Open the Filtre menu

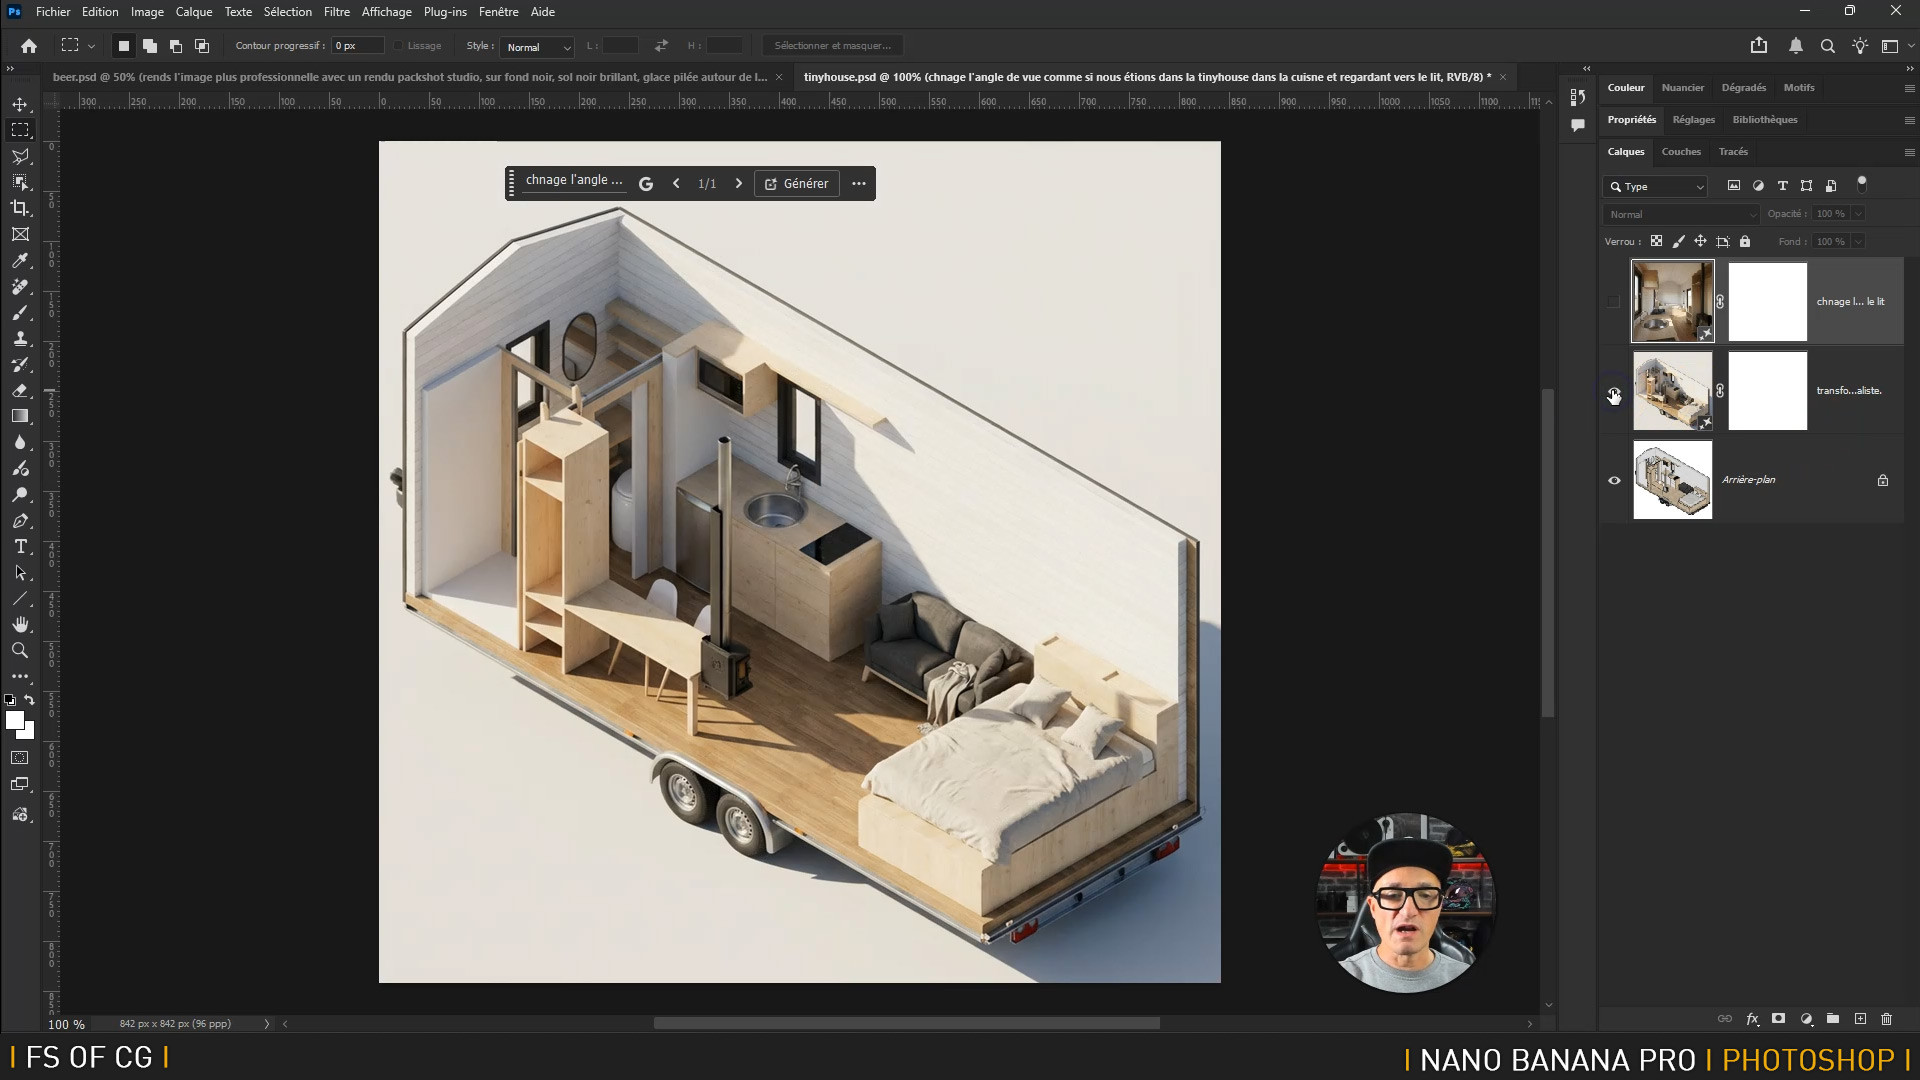(336, 12)
